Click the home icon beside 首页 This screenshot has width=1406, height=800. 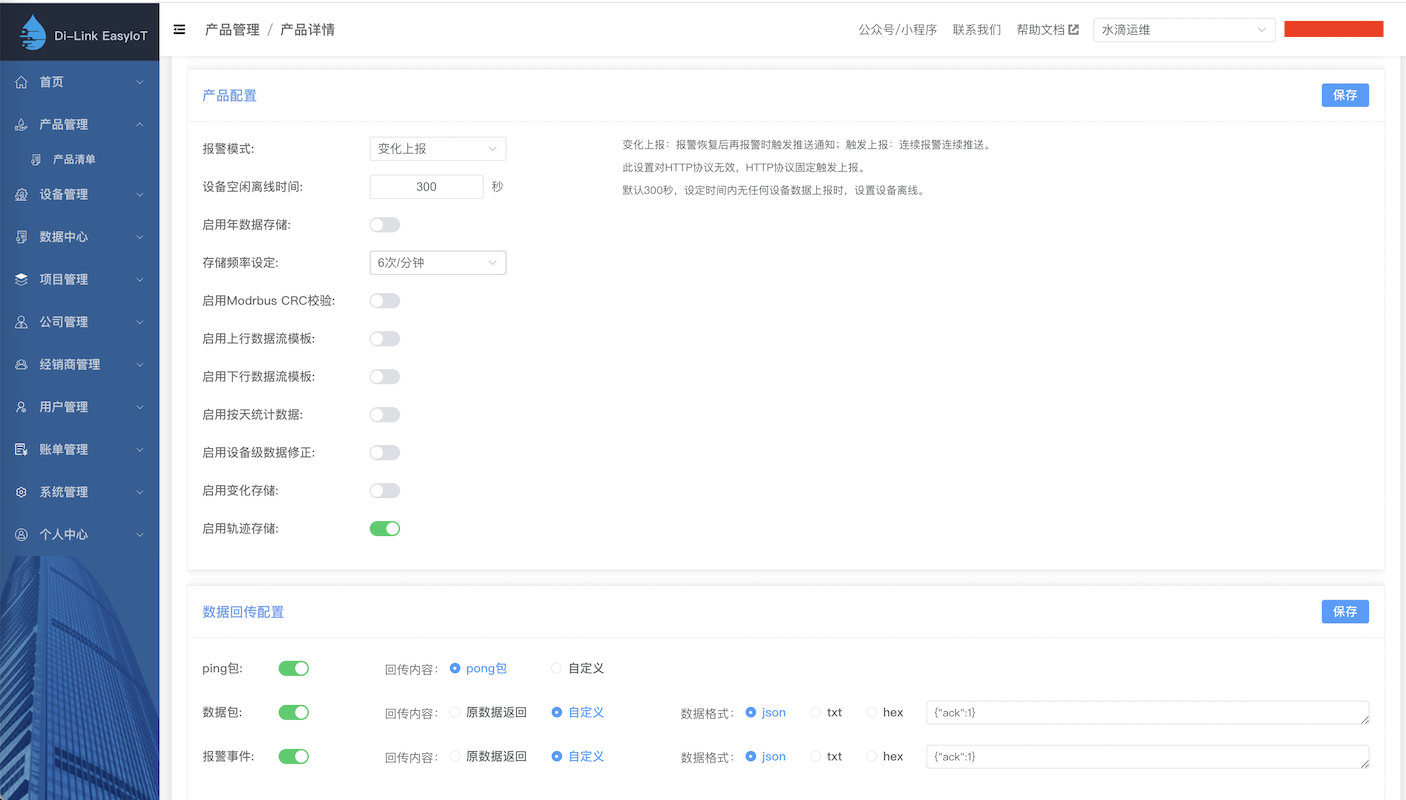tap(22, 82)
